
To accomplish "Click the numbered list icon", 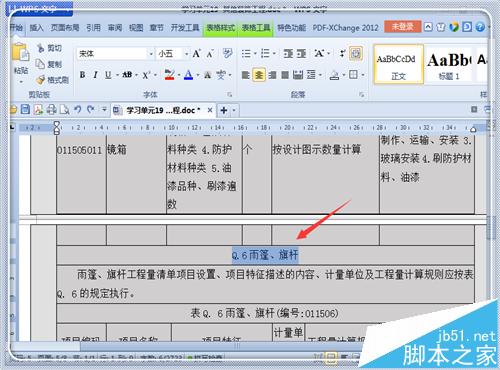I will [x=265, y=54].
